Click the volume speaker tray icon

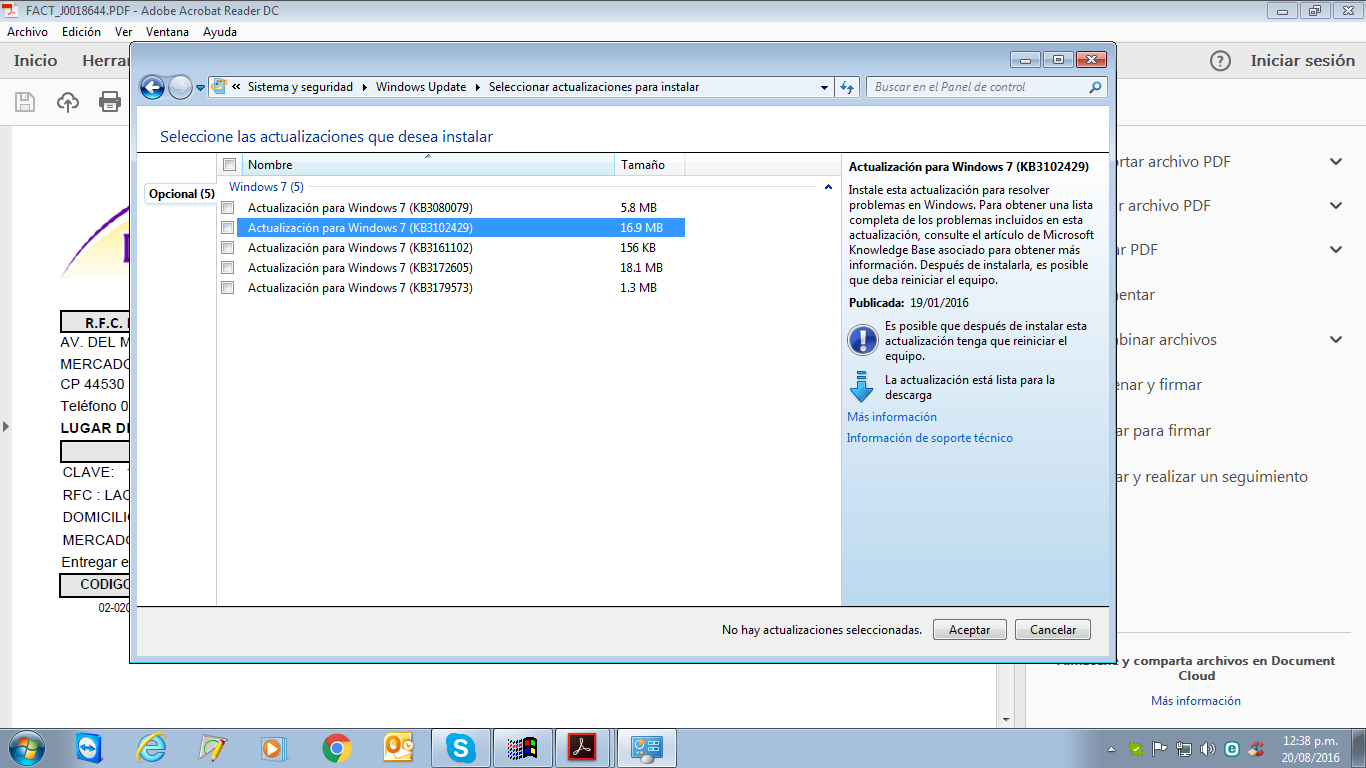pos(1208,748)
